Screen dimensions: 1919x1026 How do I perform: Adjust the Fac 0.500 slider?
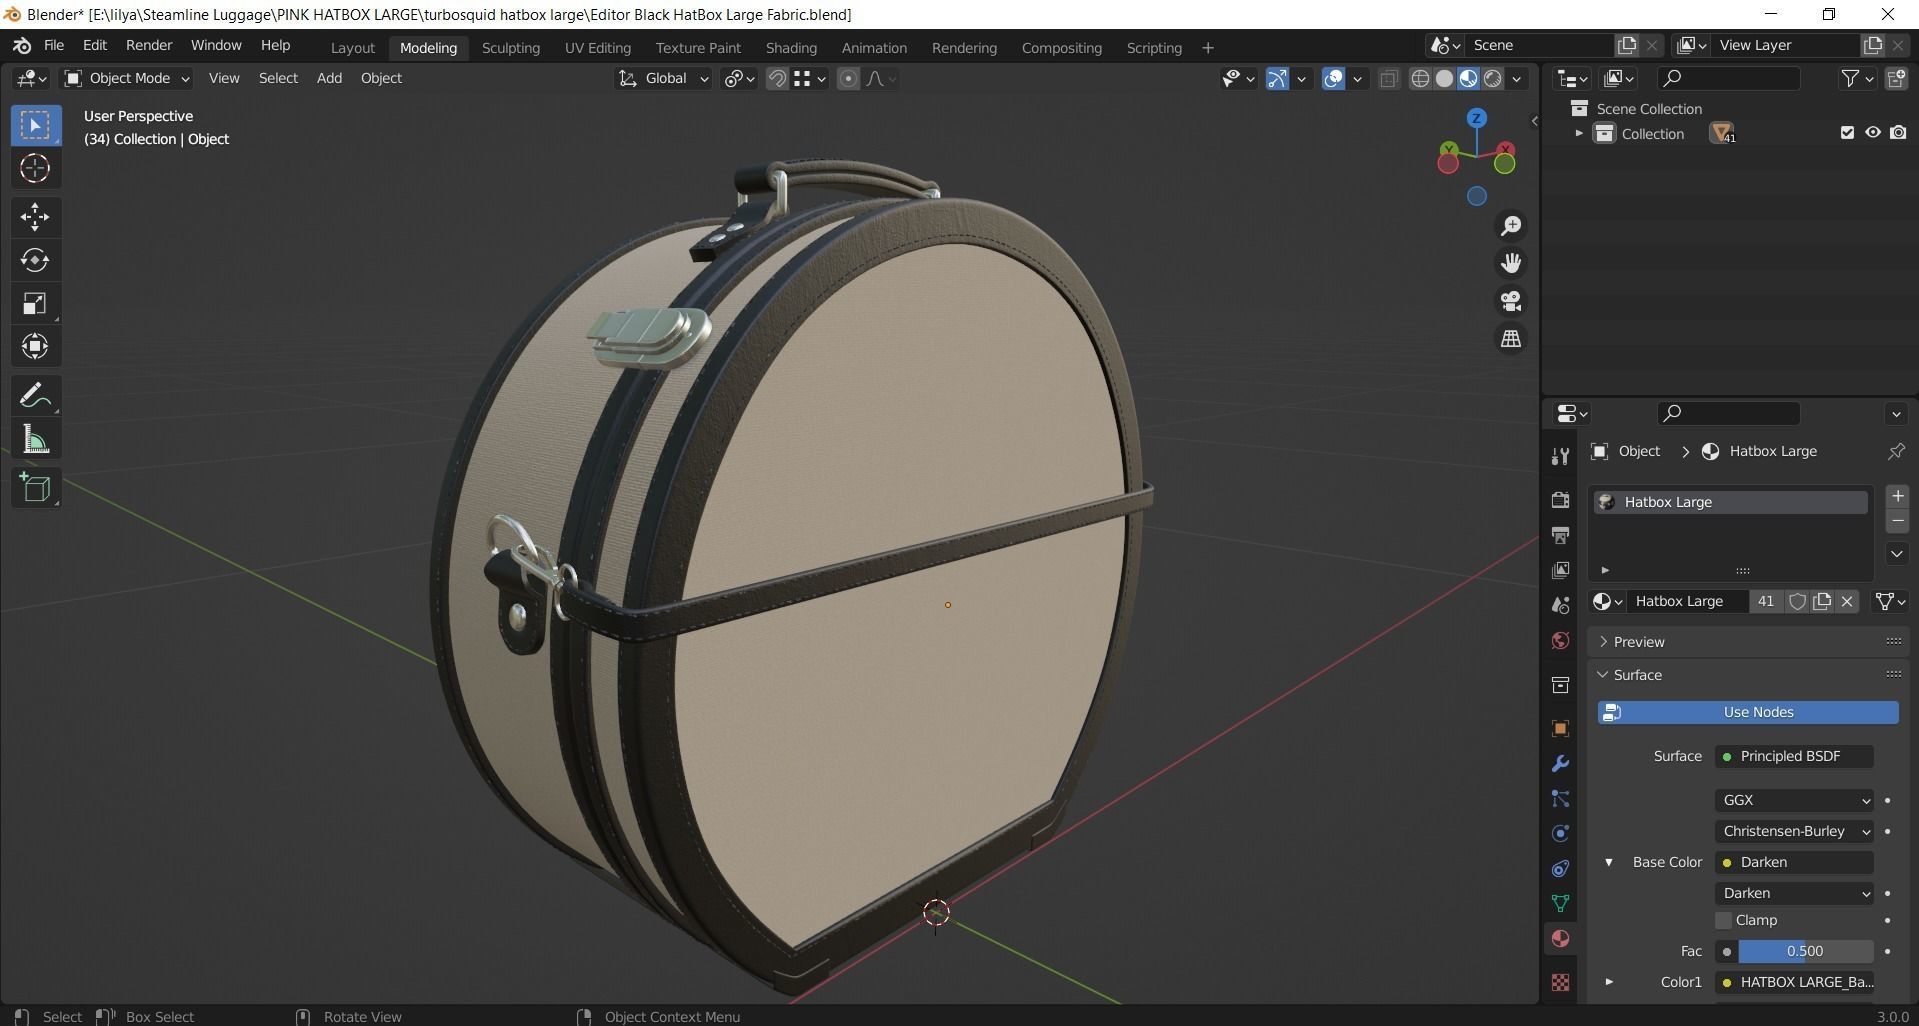point(1805,951)
